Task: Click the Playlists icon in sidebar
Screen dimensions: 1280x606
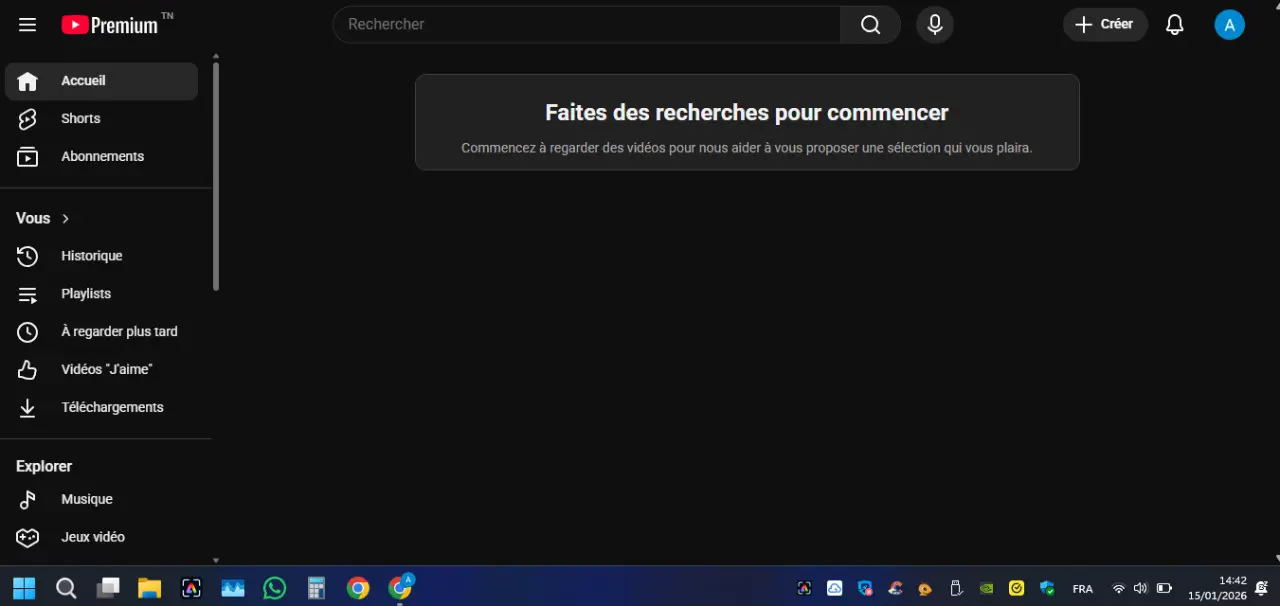Action: pos(27,294)
